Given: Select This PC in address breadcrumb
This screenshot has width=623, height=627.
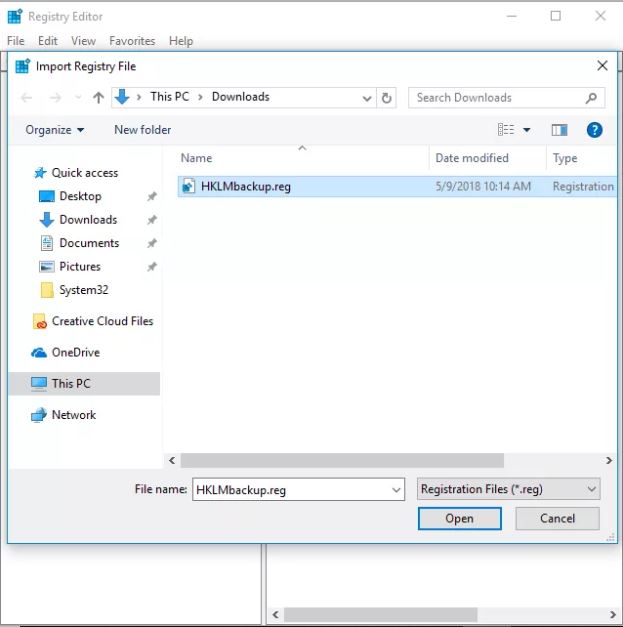Looking at the screenshot, I should click(170, 97).
